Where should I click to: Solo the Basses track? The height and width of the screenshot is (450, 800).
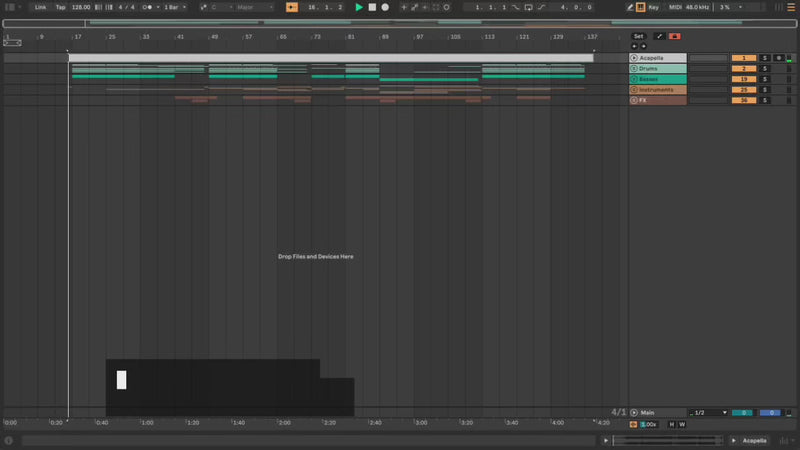pos(765,79)
